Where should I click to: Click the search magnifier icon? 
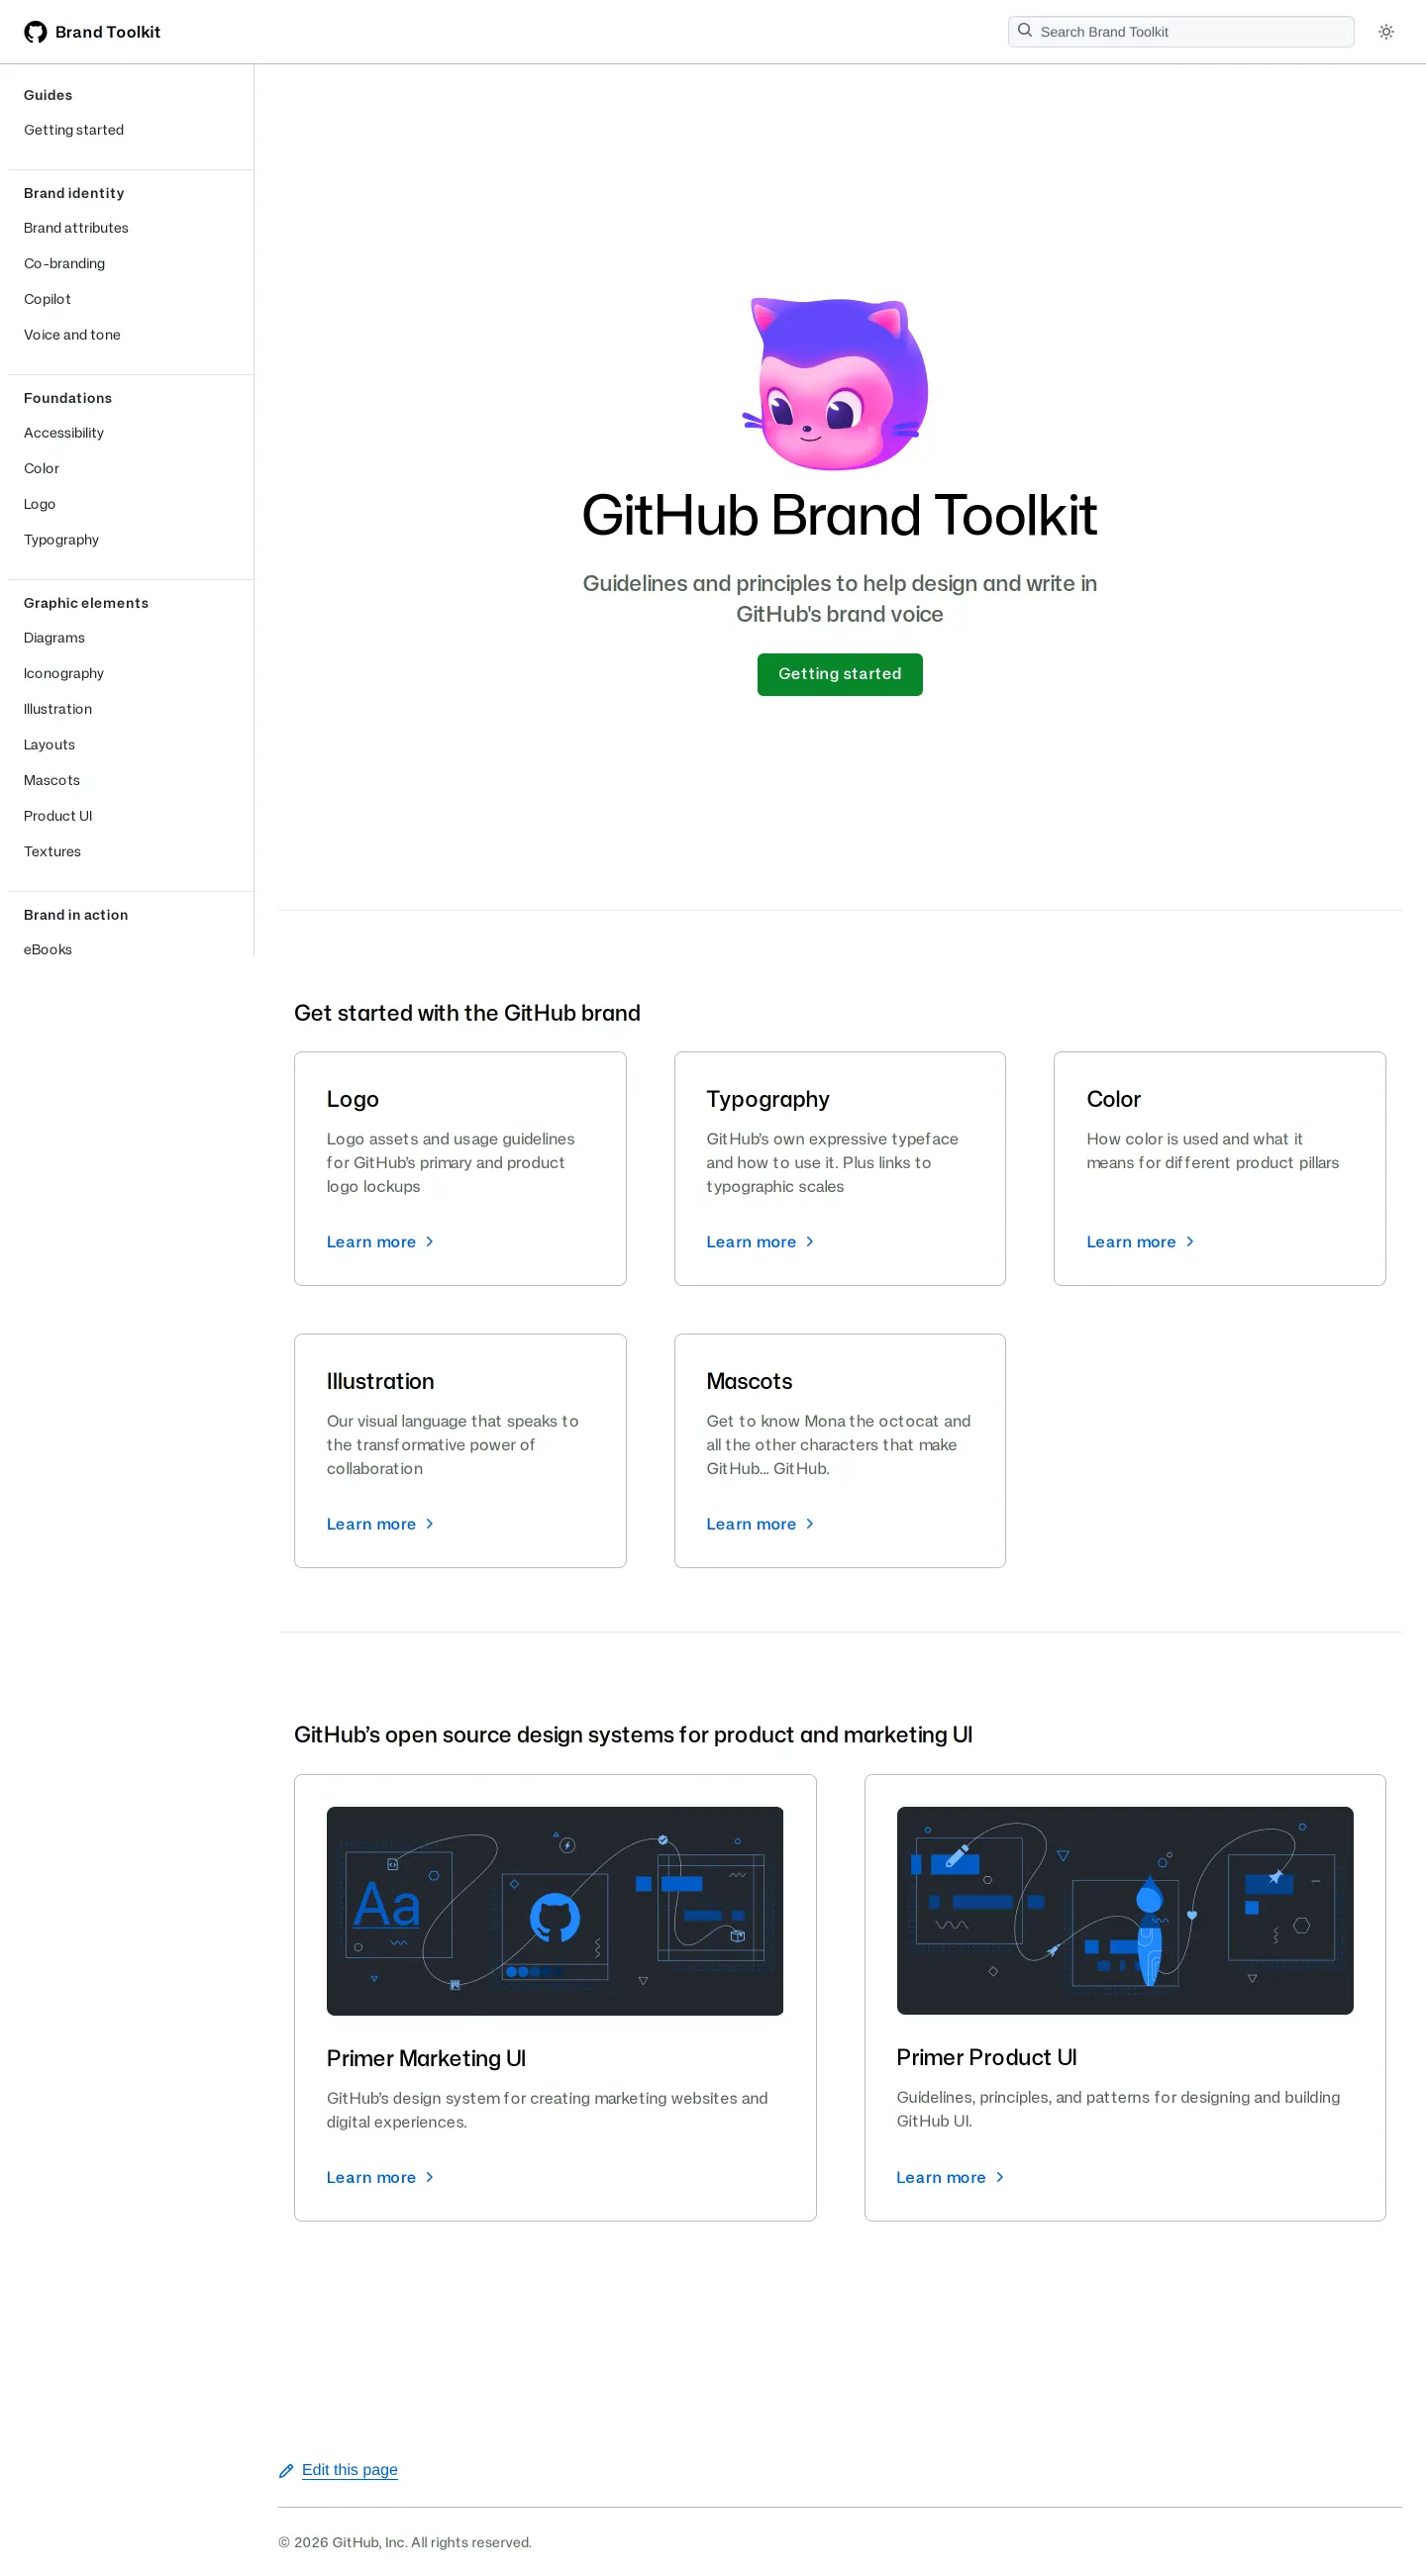[1025, 31]
